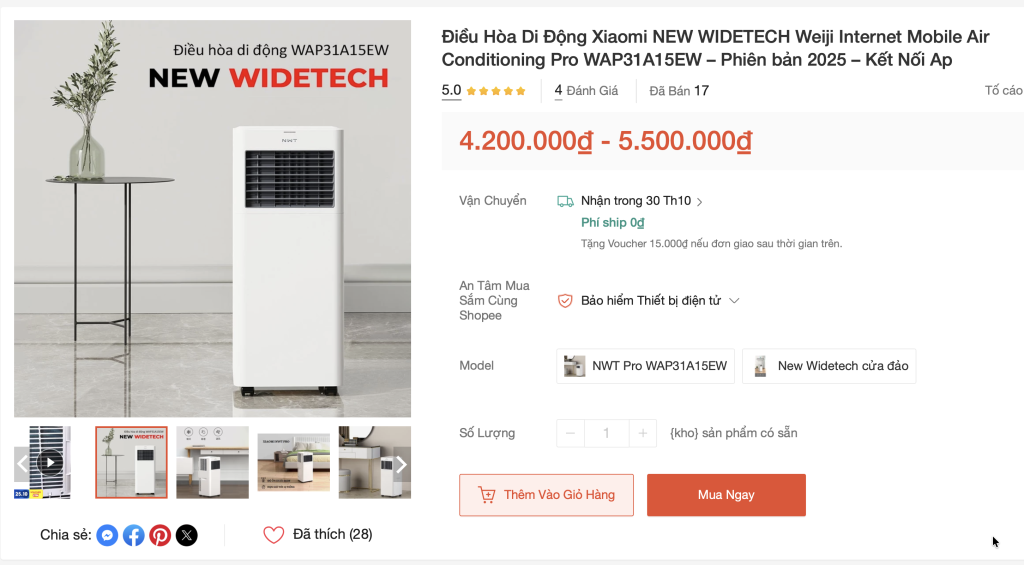Viewport: 1024px width, 565px height.
Task: Share product on X icon
Action: point(187,535)
